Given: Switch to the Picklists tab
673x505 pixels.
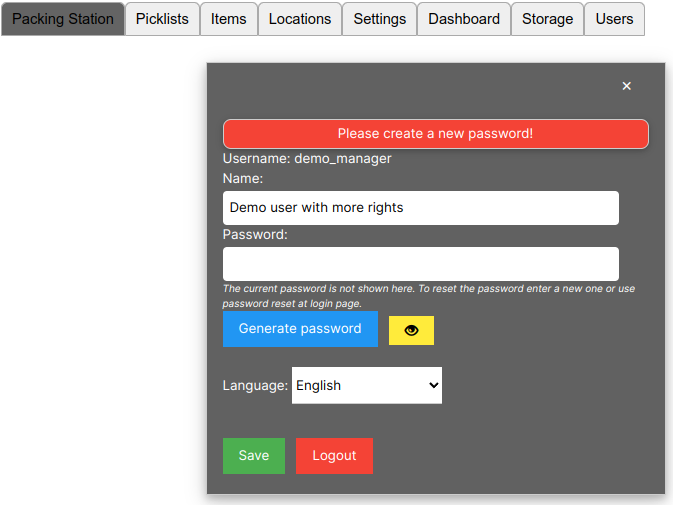Looking at the screenshot, I should (x=162, y=19).
